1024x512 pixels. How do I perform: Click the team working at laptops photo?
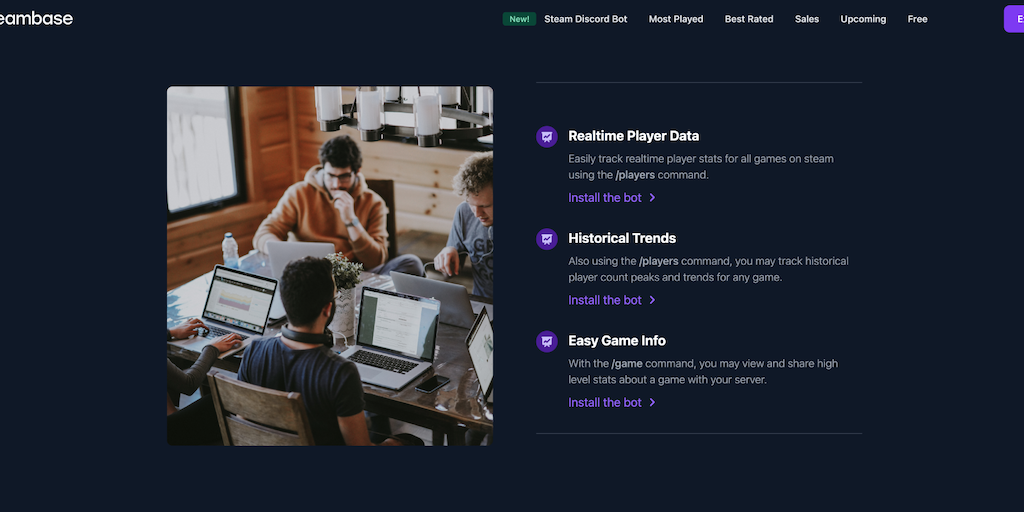click(330, 266)
